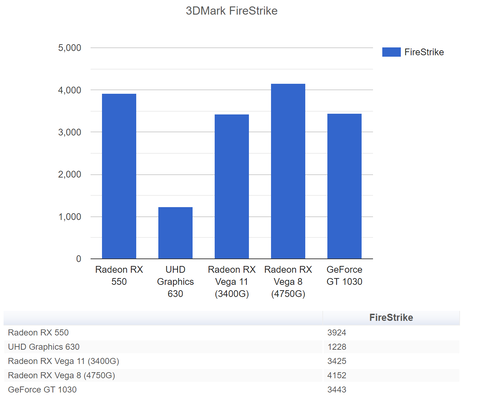Click table row name Radeon RX 550

(x=38, y=333)
